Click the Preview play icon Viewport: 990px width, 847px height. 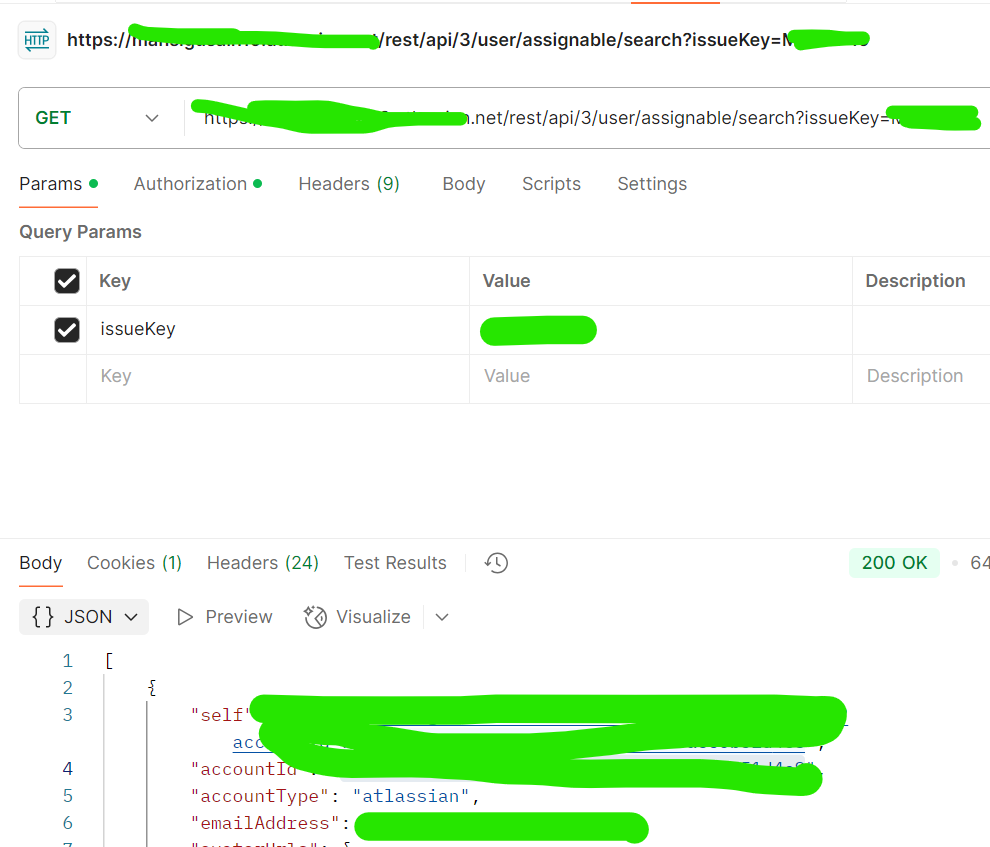click(184, 617)
